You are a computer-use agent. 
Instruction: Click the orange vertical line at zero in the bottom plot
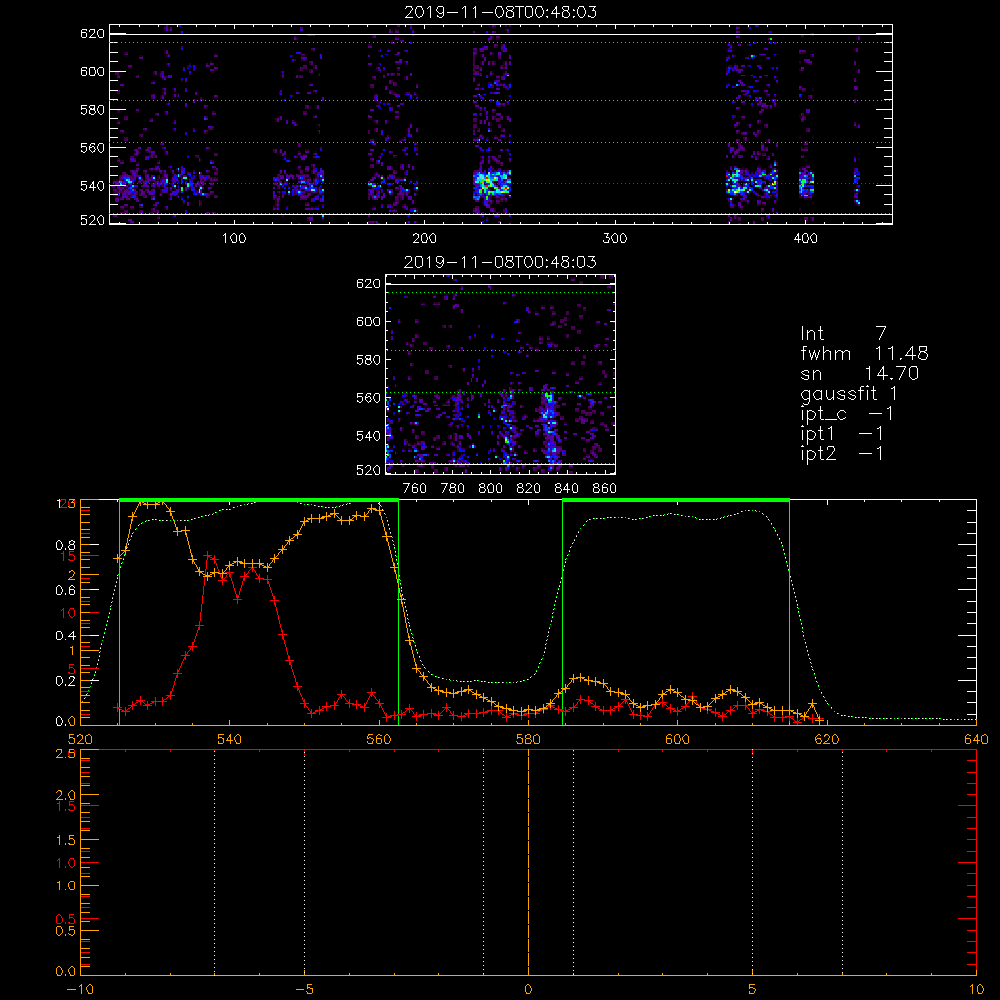pos(528,862)
